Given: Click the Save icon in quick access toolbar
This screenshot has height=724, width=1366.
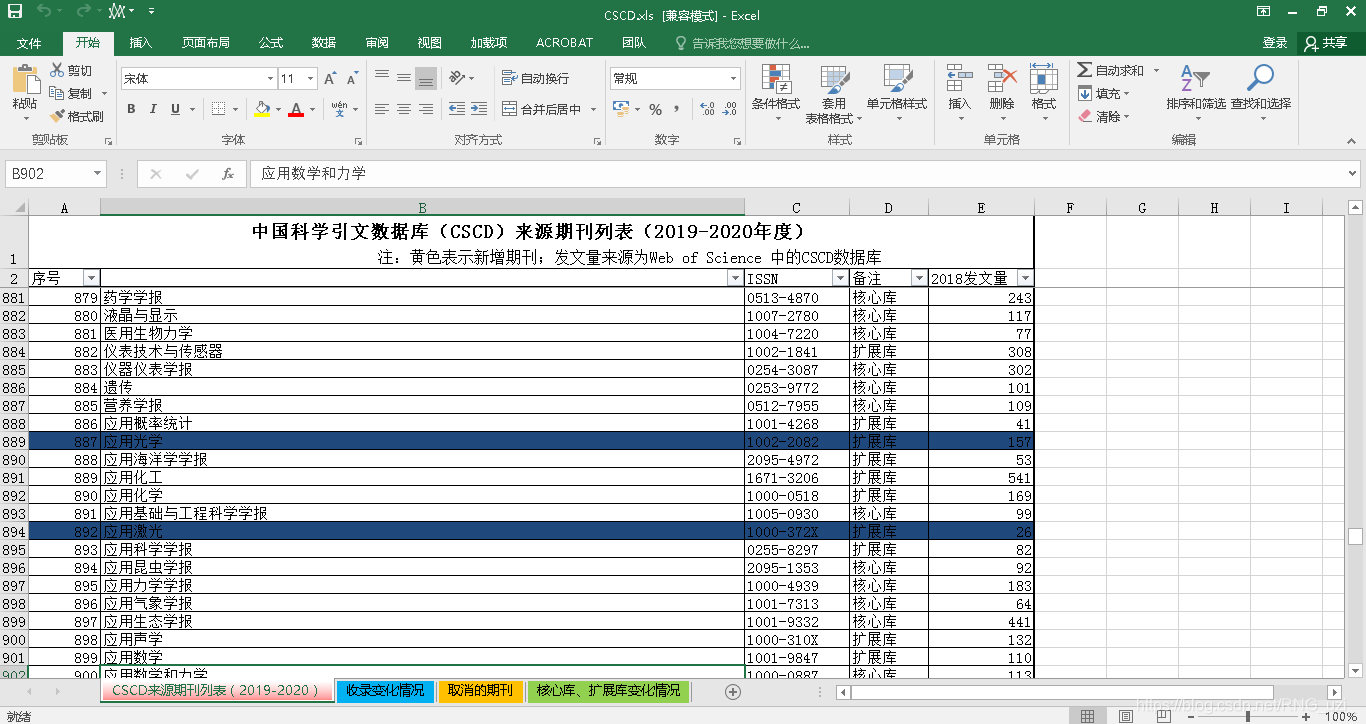Looking at the screenshot, I should 15,12.
